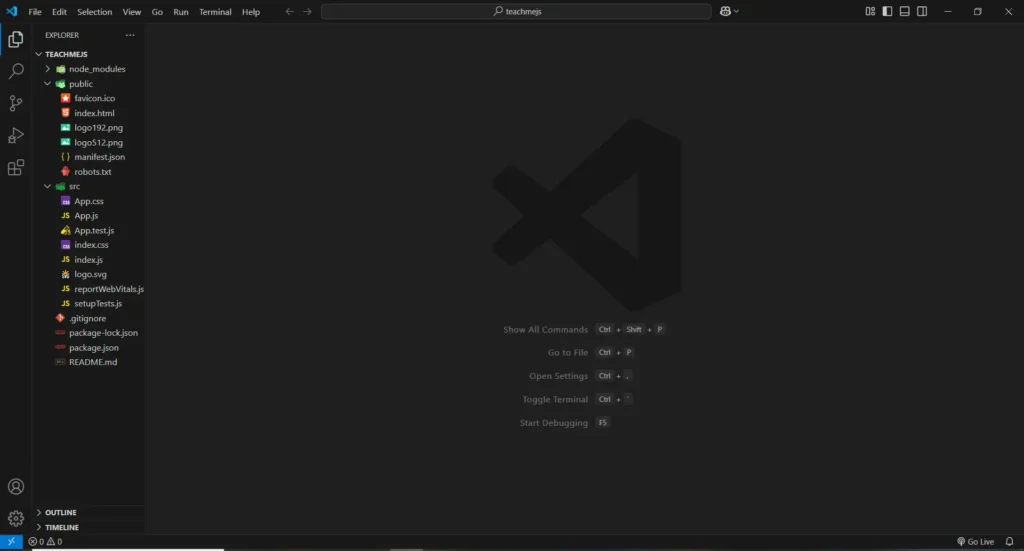Image resolution: width=1024 pixels, height=551 pixels.
Task: Open the Accounts icon
Action: [x=16, y=487]
